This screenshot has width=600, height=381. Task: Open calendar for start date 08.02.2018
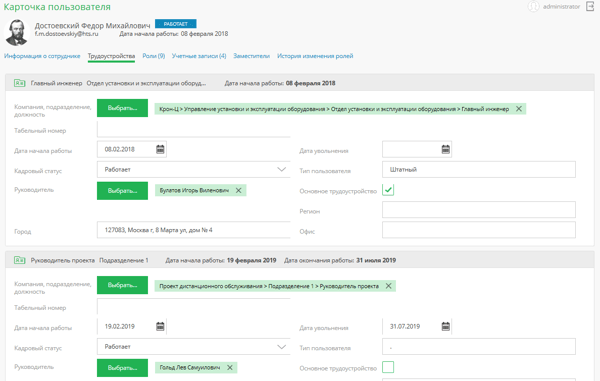click(160, 149)
